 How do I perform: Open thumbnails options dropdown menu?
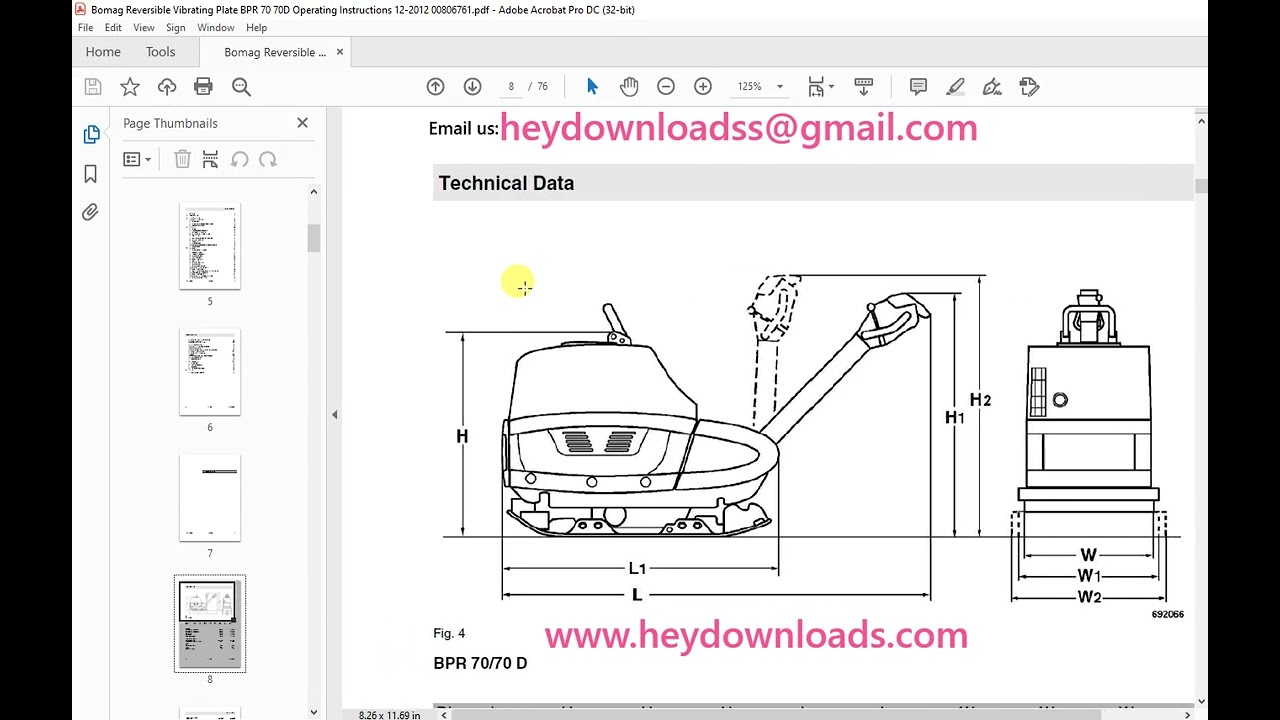(137, 159)
